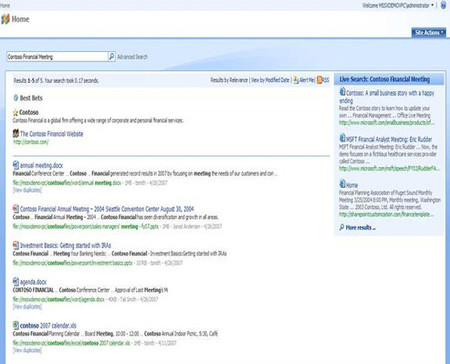Open the Advanced Search link
This screenshot has width=450, height=364.
coord(132,57)
